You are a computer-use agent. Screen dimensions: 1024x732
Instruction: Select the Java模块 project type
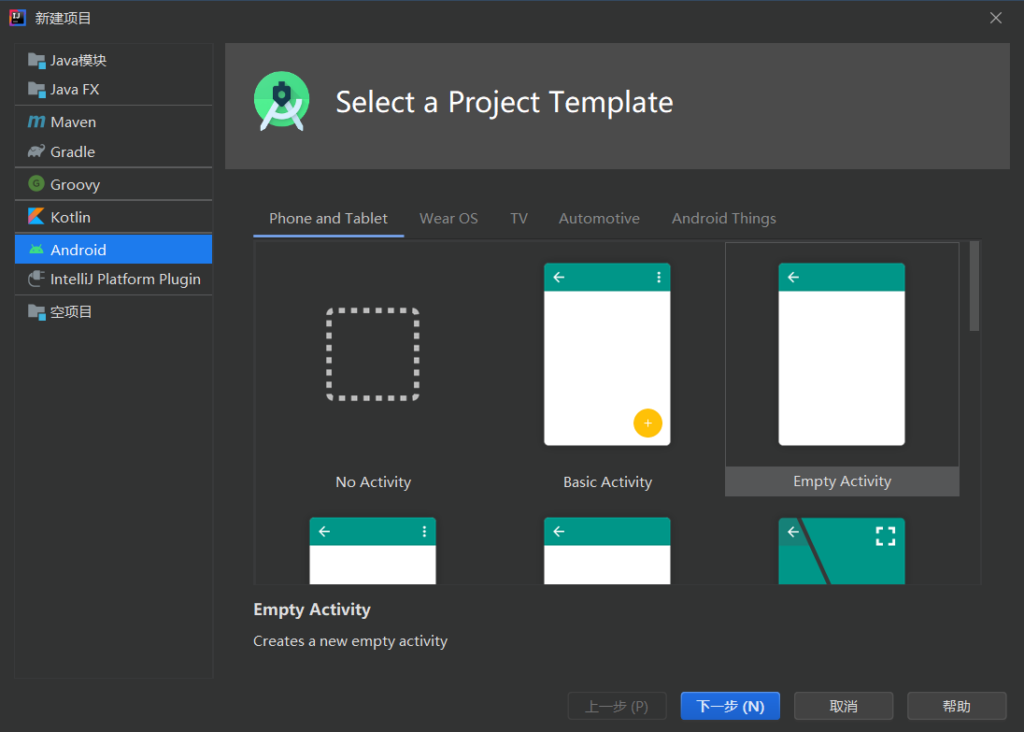click(x=114, y=61)
